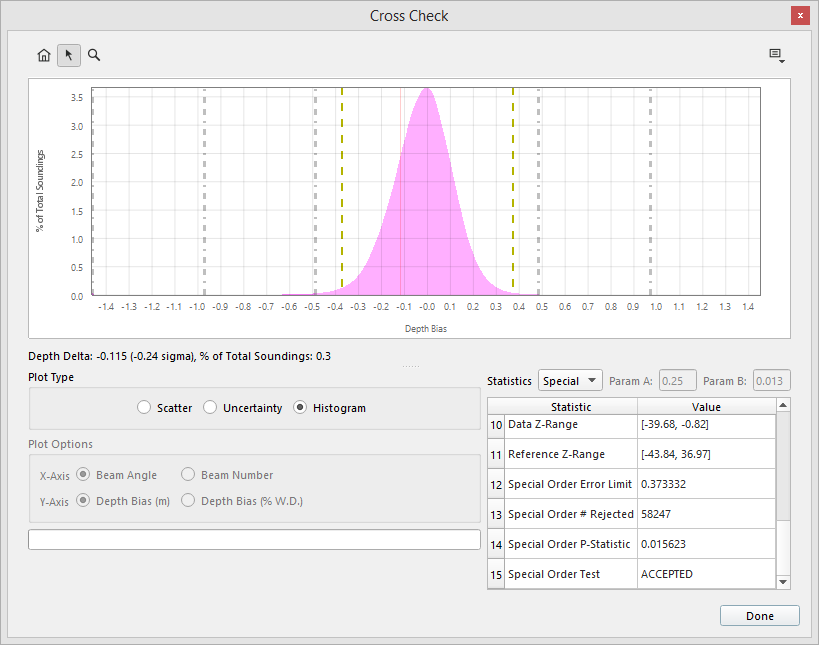This screenshot has width=819, height=645.
Task: Click the Special Order Error Limit row
Action: pyautogui.click(x=571, y=484)
